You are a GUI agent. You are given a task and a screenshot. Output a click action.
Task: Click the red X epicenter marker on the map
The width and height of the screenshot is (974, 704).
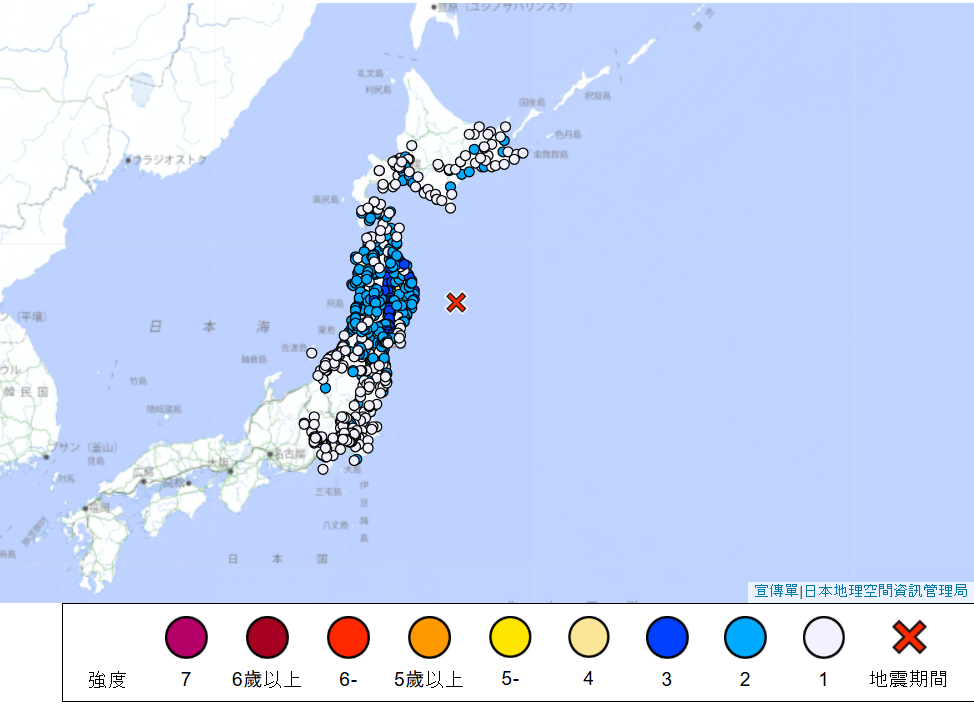[456, 302]
